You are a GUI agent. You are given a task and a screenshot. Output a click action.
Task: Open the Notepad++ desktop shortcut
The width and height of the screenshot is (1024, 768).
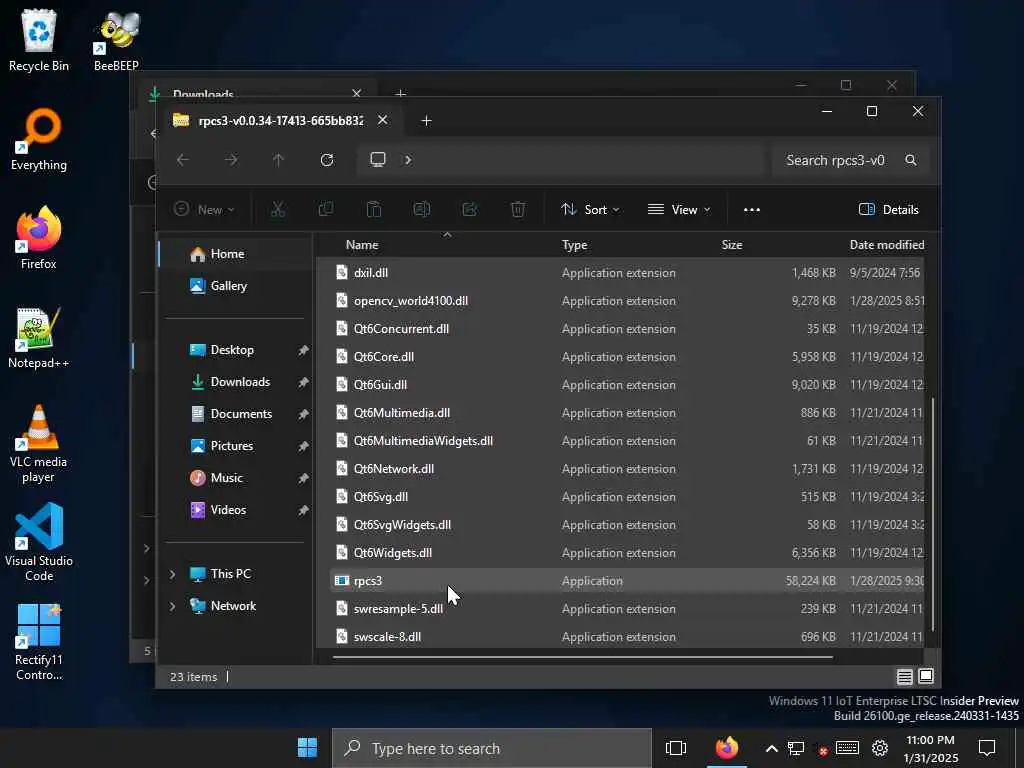click(39, 338)
